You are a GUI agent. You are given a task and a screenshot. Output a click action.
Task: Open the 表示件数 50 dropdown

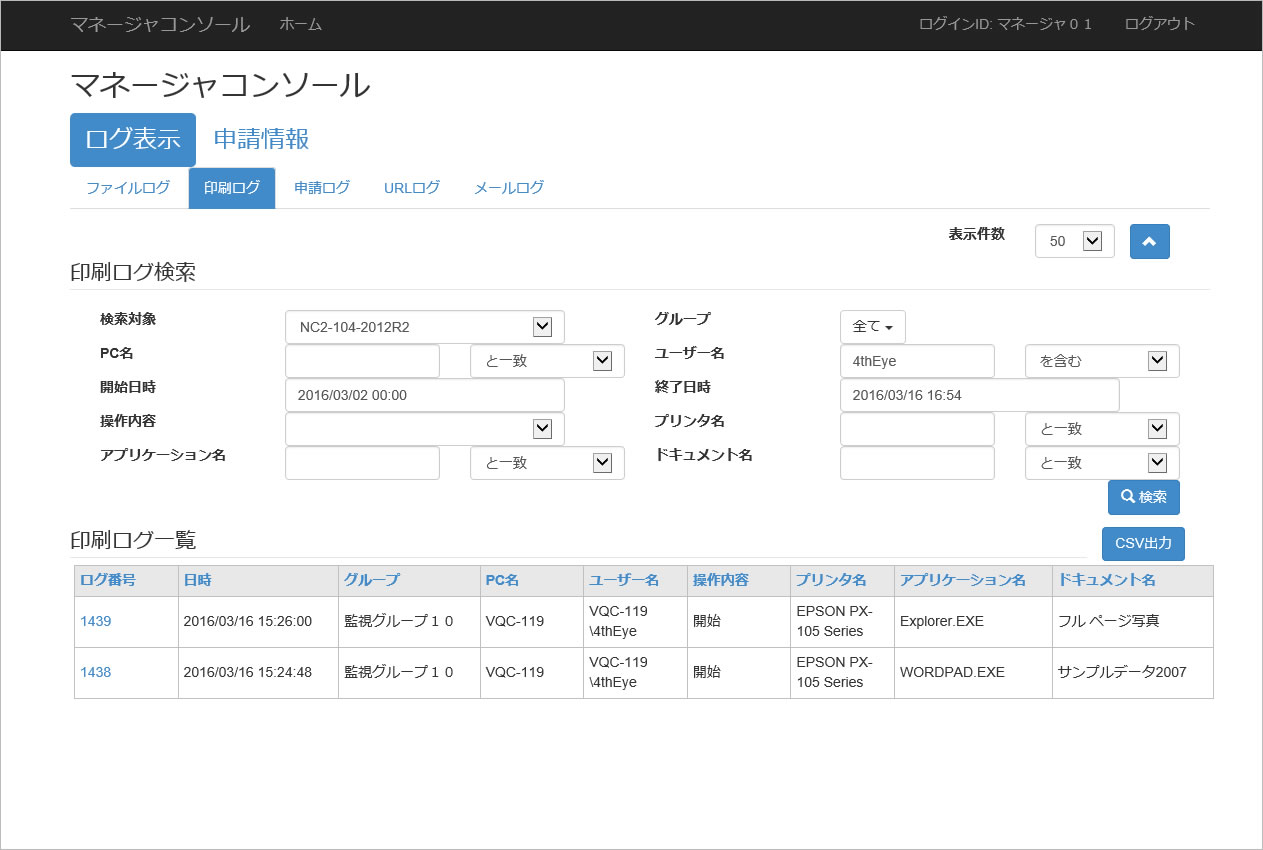pyautogui.click(x=1074, y=241)
